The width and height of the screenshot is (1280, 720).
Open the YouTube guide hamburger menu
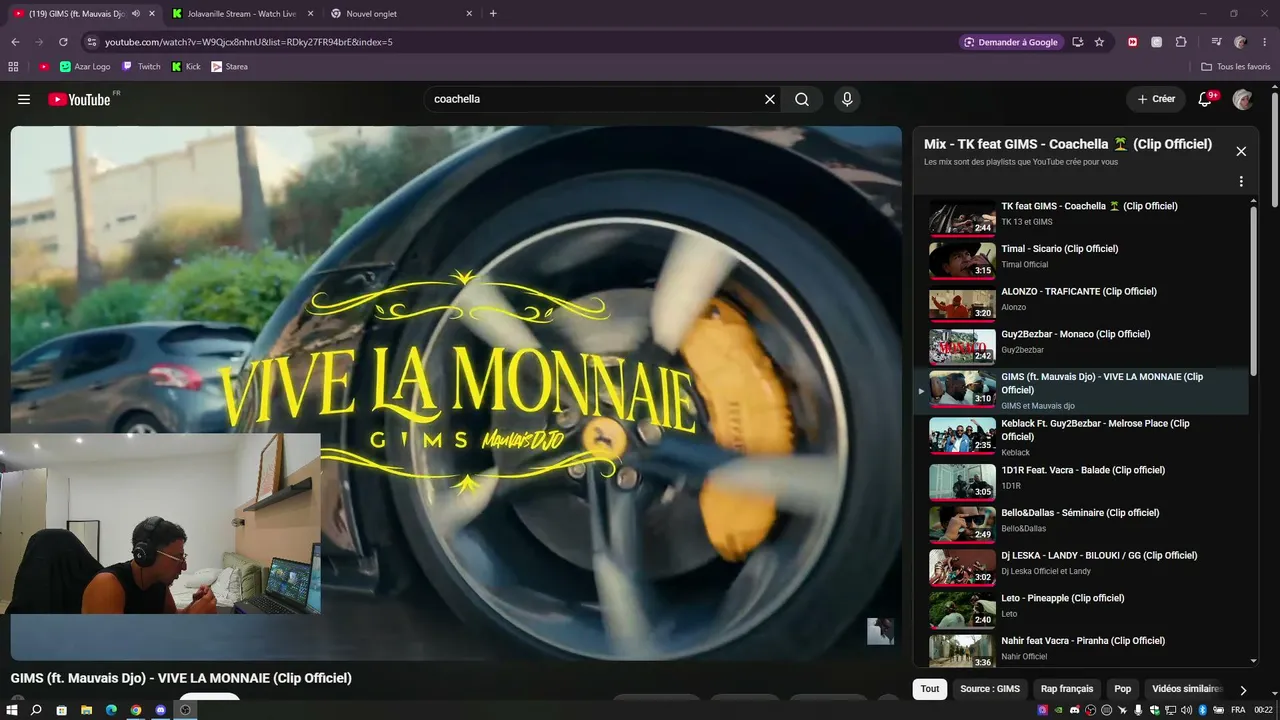coord(24,99)
